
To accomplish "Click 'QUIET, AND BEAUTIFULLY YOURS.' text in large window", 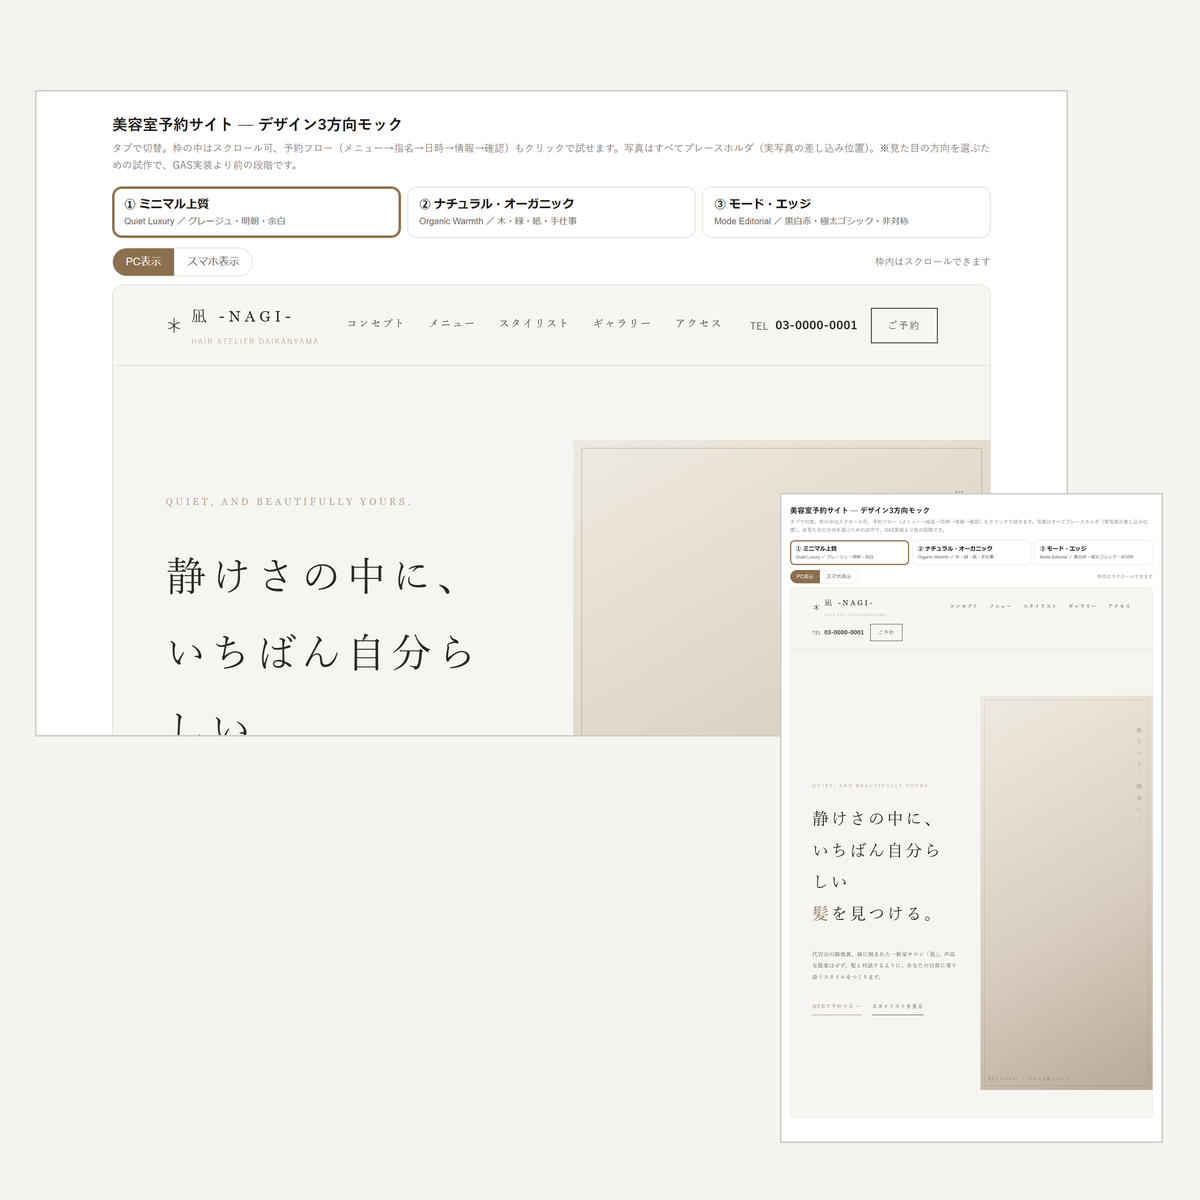I will [288, 502].
